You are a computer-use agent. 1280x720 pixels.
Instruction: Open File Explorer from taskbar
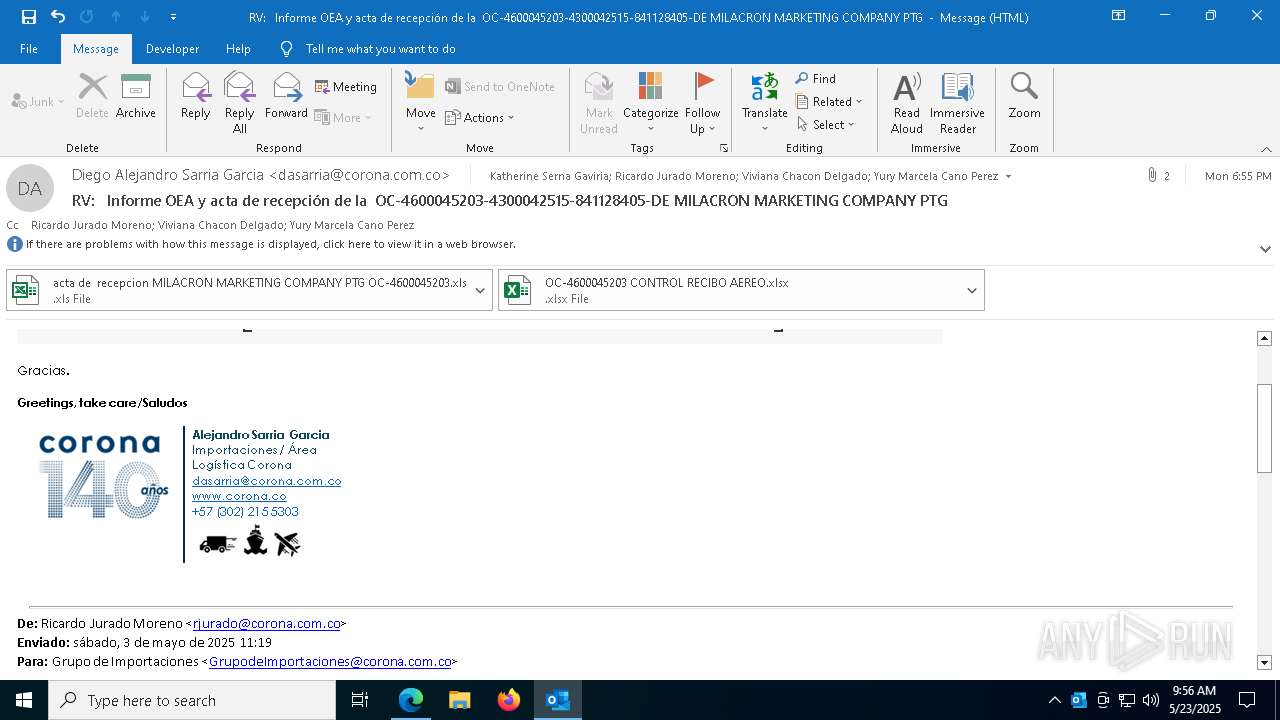pos(460,700)
